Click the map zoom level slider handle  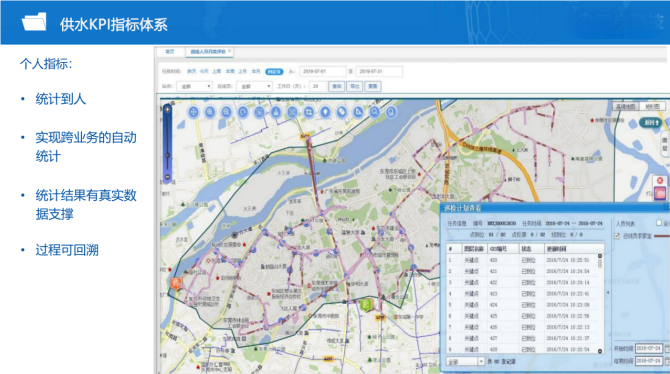click(168, 155)
